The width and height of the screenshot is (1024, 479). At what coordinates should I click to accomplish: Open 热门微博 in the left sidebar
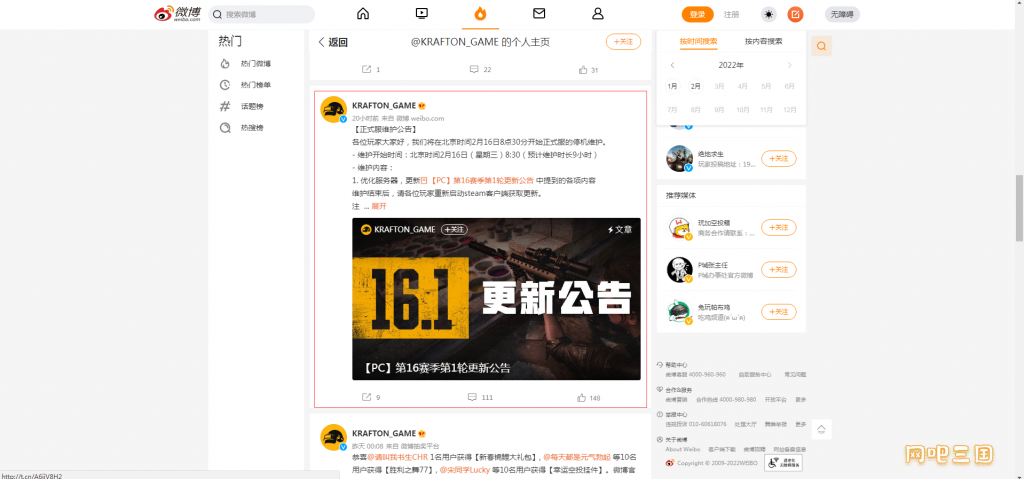(x=255, y=63)
